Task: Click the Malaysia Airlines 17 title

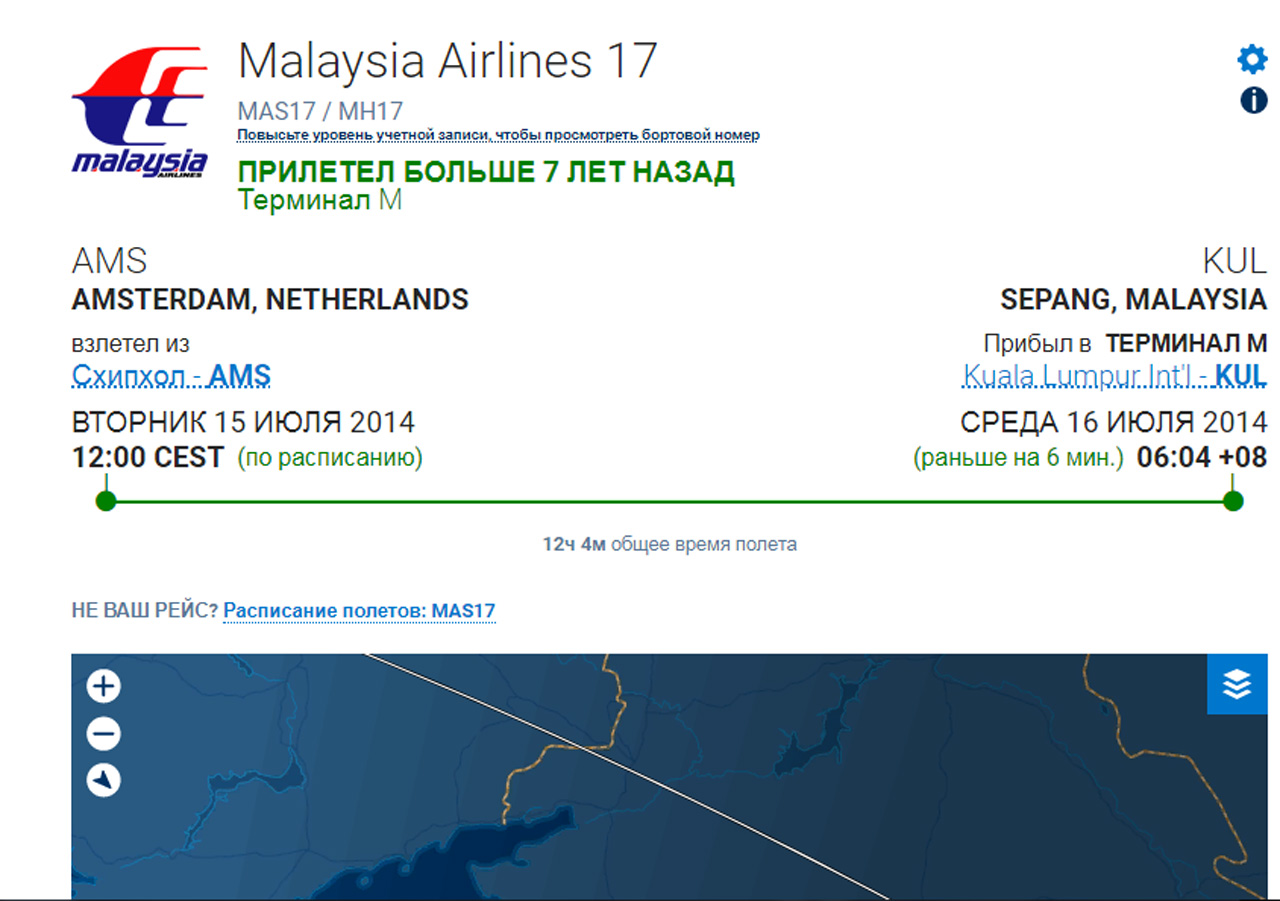Action: click(447, 60)
